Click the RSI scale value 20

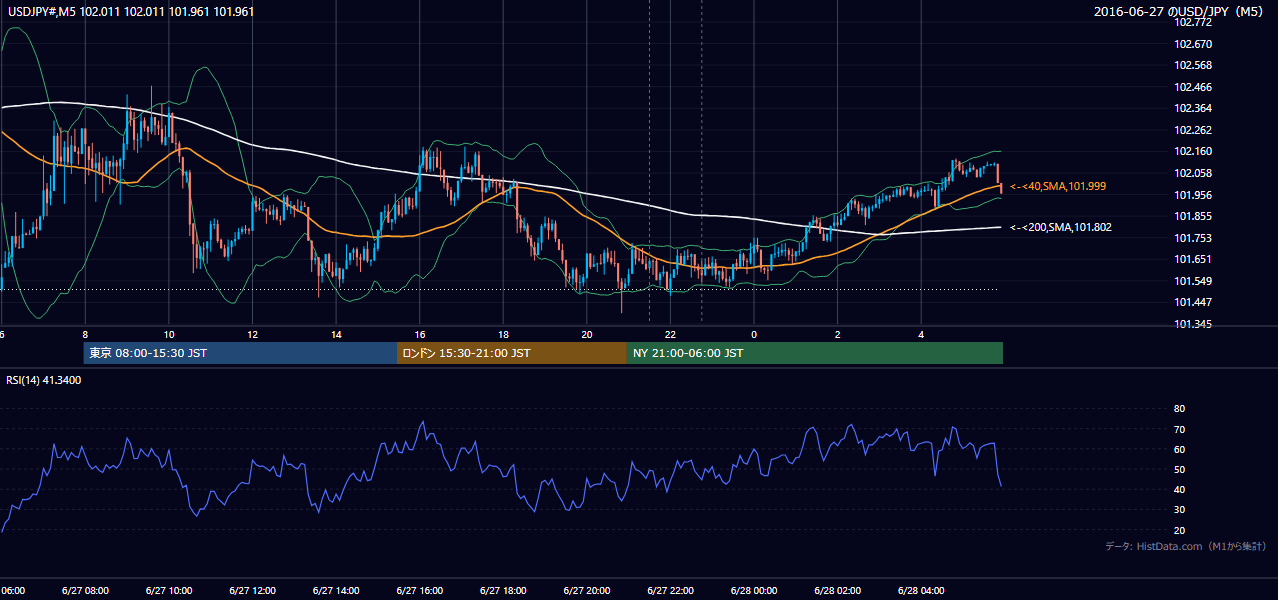coord(1179,530)
